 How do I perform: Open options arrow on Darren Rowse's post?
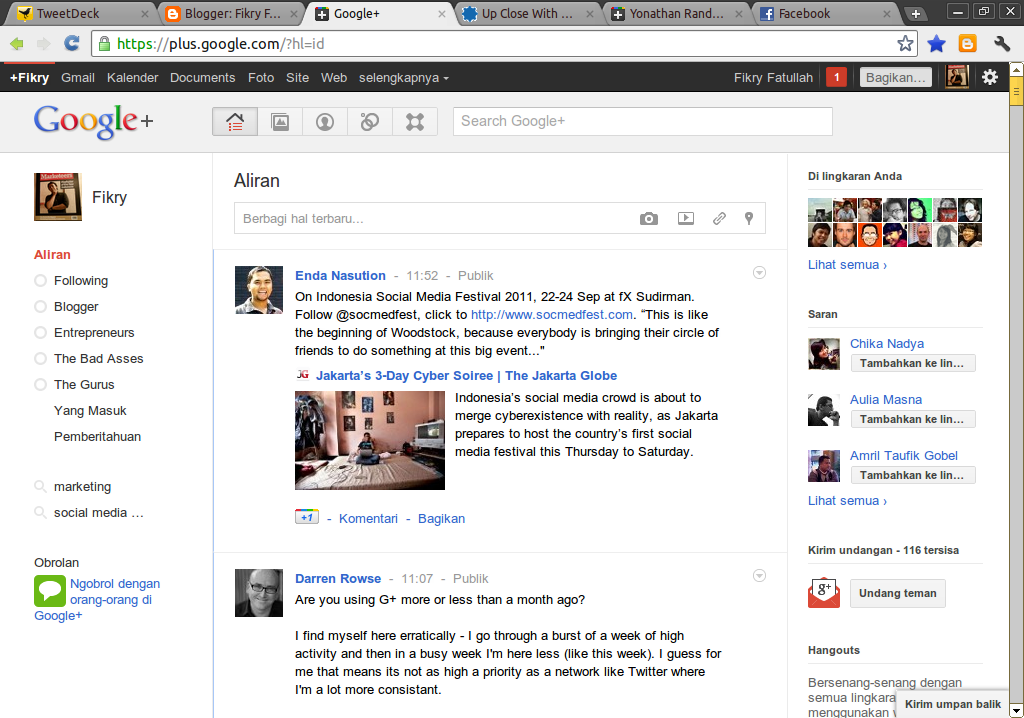[759, 576]
